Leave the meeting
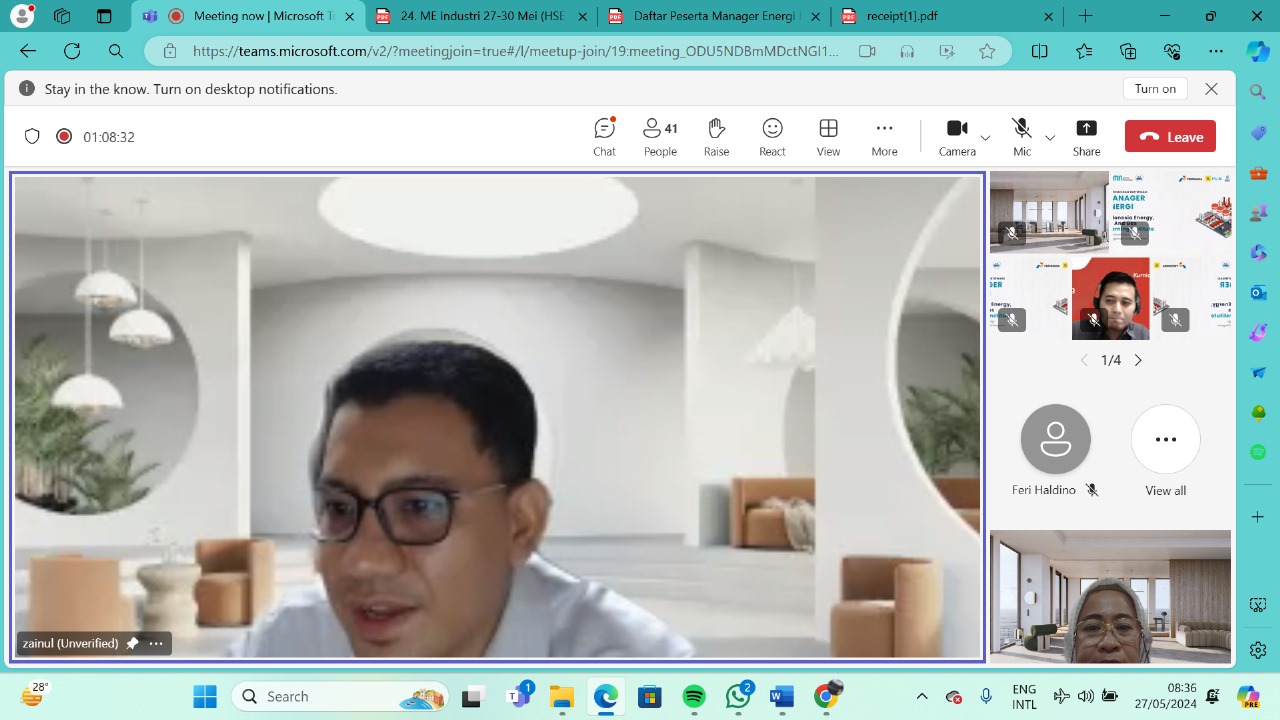Screen dimensions: 1280x720 pyautogui.click(x=1170, y=137)
